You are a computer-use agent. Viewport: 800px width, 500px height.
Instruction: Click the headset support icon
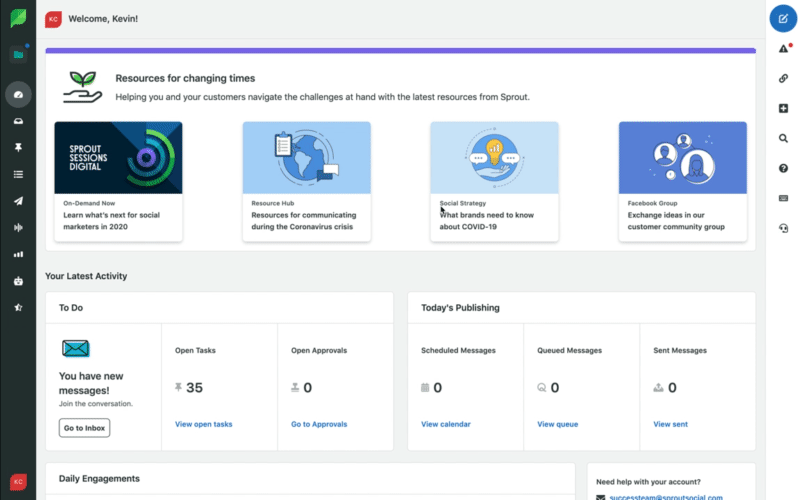(783, 228)
